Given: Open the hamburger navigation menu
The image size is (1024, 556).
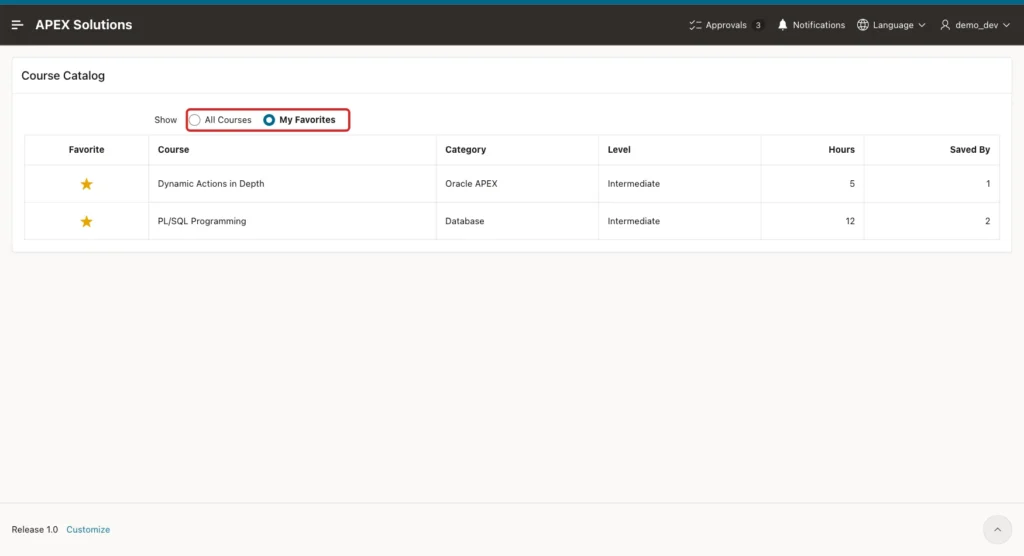Looking at the screenshot, I should pyautogui.click(x=18, y=25).
